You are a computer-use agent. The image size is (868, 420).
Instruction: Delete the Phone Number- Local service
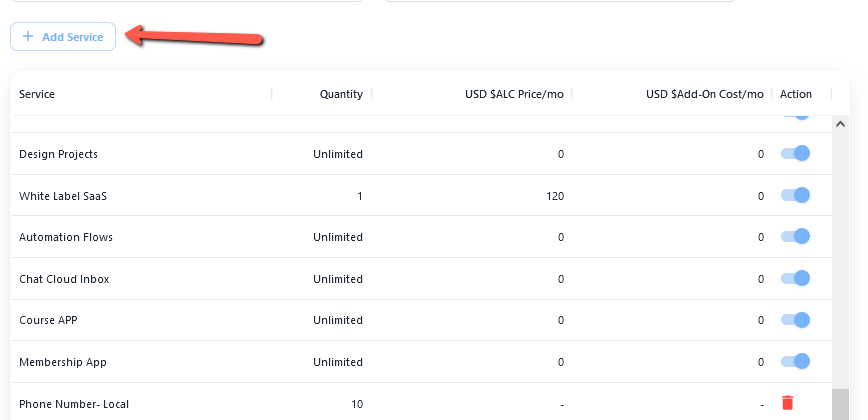(788, 403)
